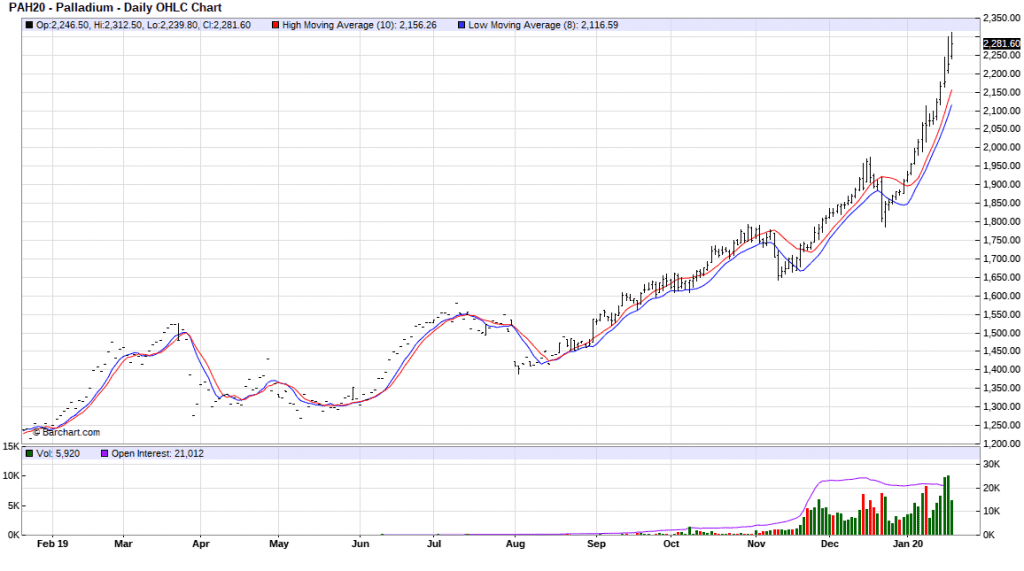Click the 30K open interest axis label
Viewport: 1024px width, 571px height.
coord(993,465)
